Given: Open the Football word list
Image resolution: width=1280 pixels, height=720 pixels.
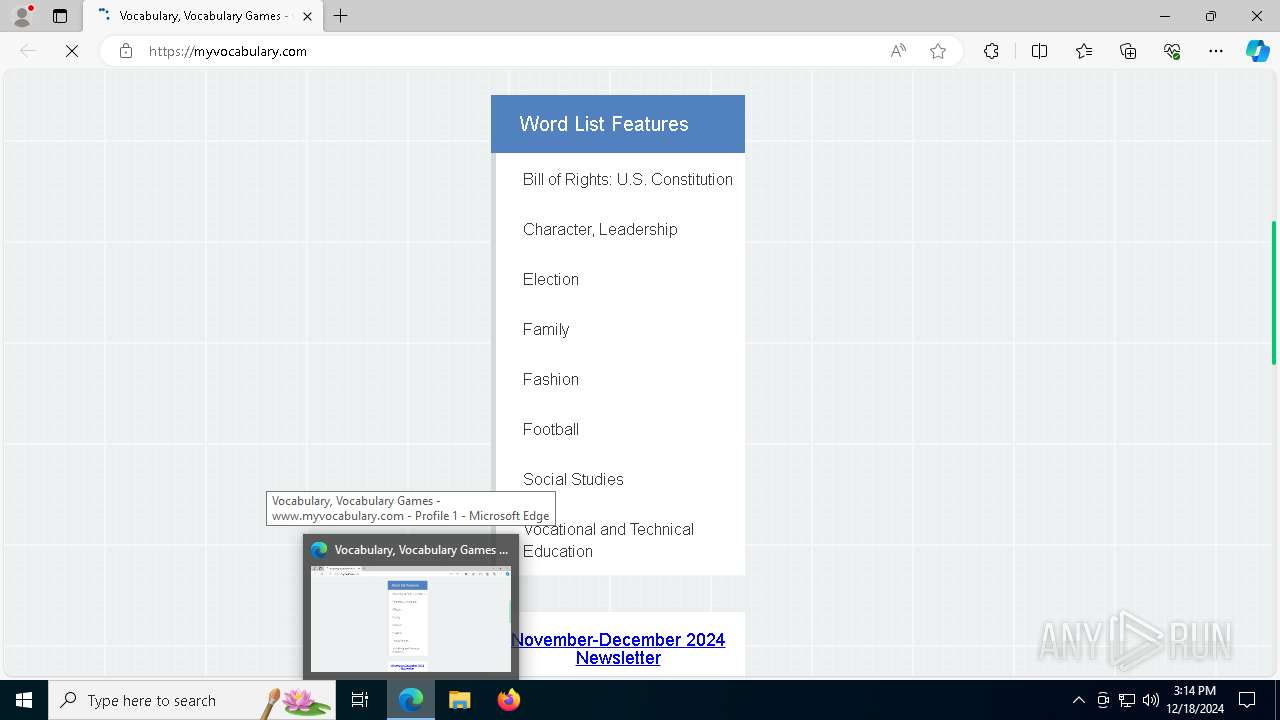Looking at the screenshot, I should coord(550,429).
